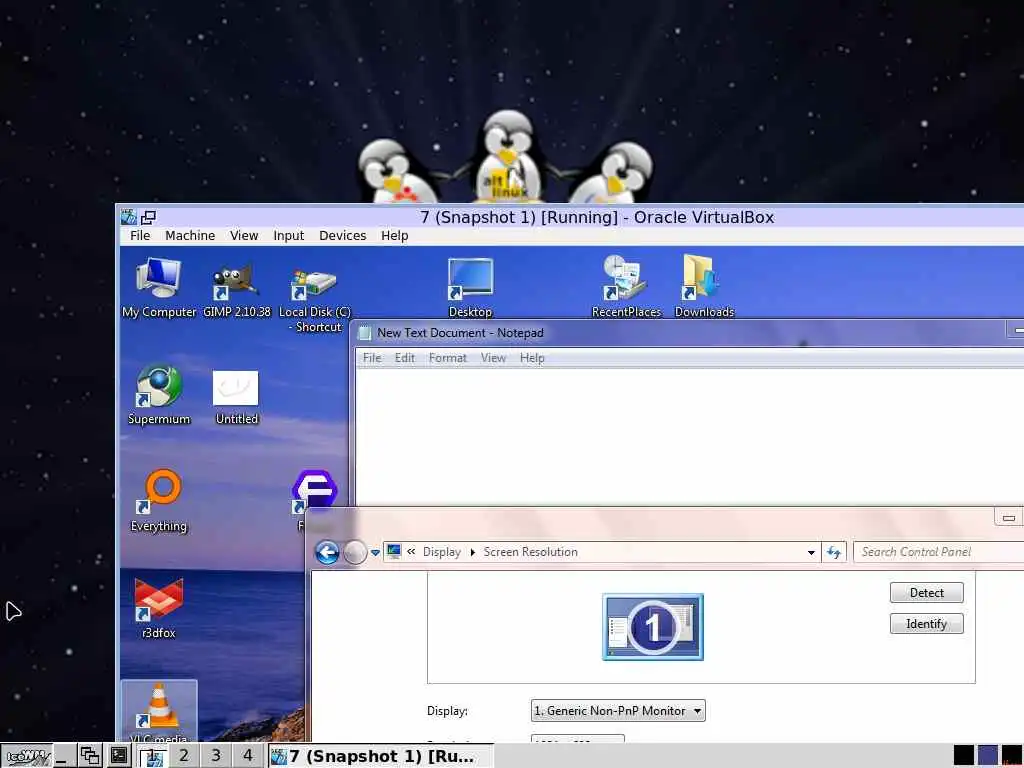Open the IceWM start menu

point(27,756)
